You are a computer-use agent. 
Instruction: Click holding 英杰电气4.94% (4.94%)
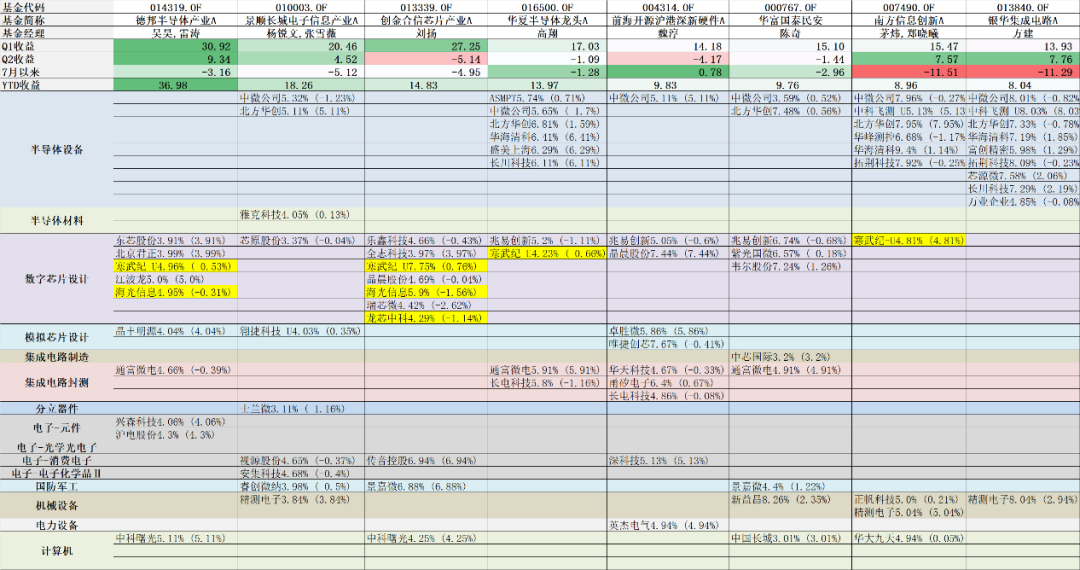pyautogui.click(x=665, y=525)
